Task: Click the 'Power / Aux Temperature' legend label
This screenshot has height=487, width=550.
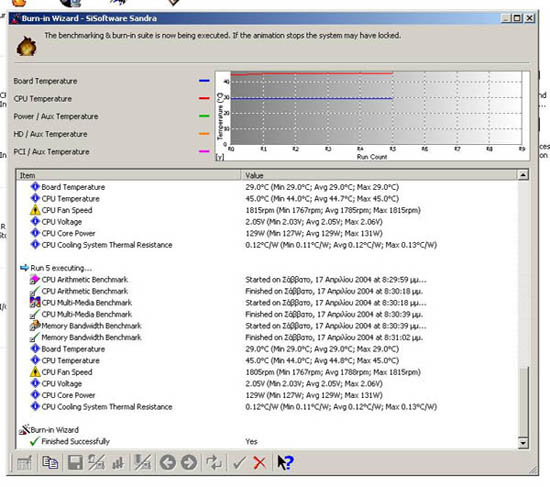Action: 56,116
